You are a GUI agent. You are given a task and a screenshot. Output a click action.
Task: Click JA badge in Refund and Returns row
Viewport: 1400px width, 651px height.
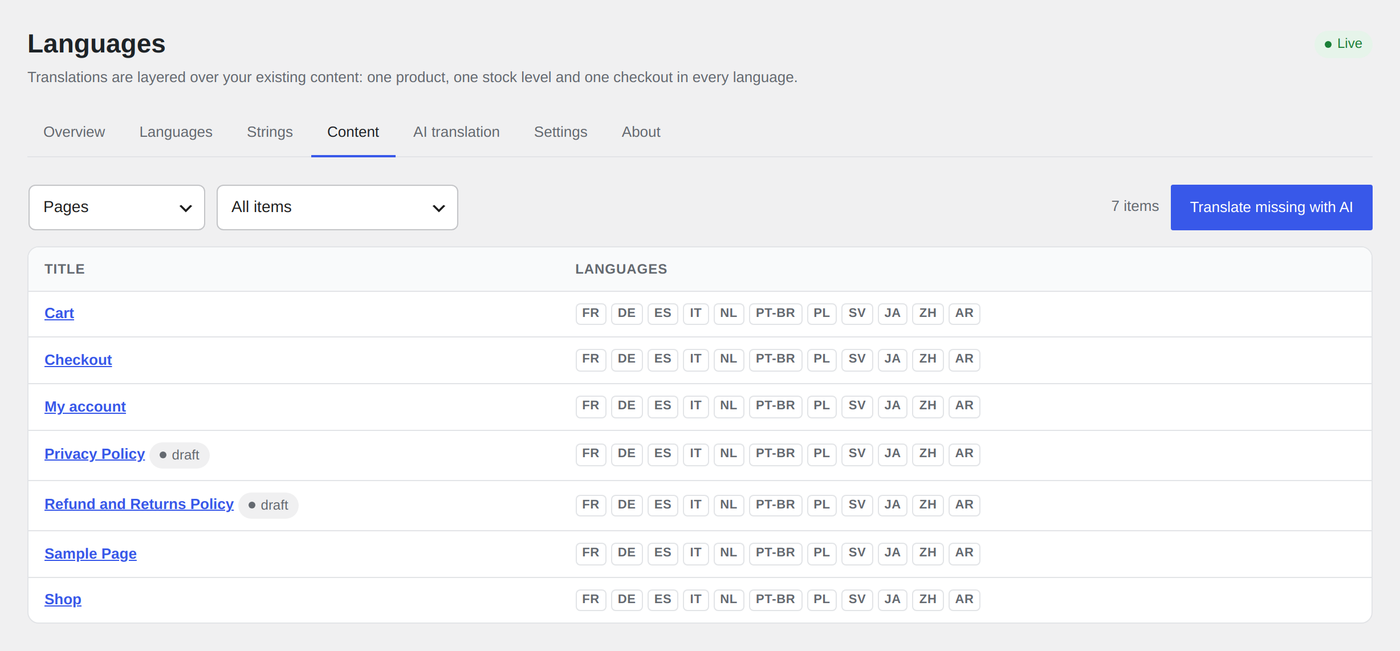[x=892, y=505]
